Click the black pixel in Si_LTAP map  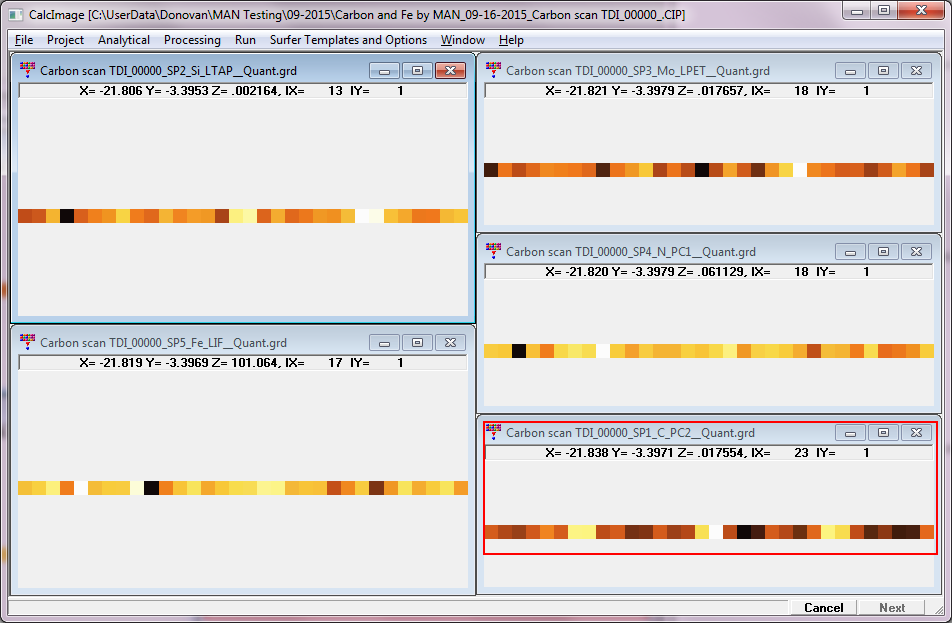point(67,216)
